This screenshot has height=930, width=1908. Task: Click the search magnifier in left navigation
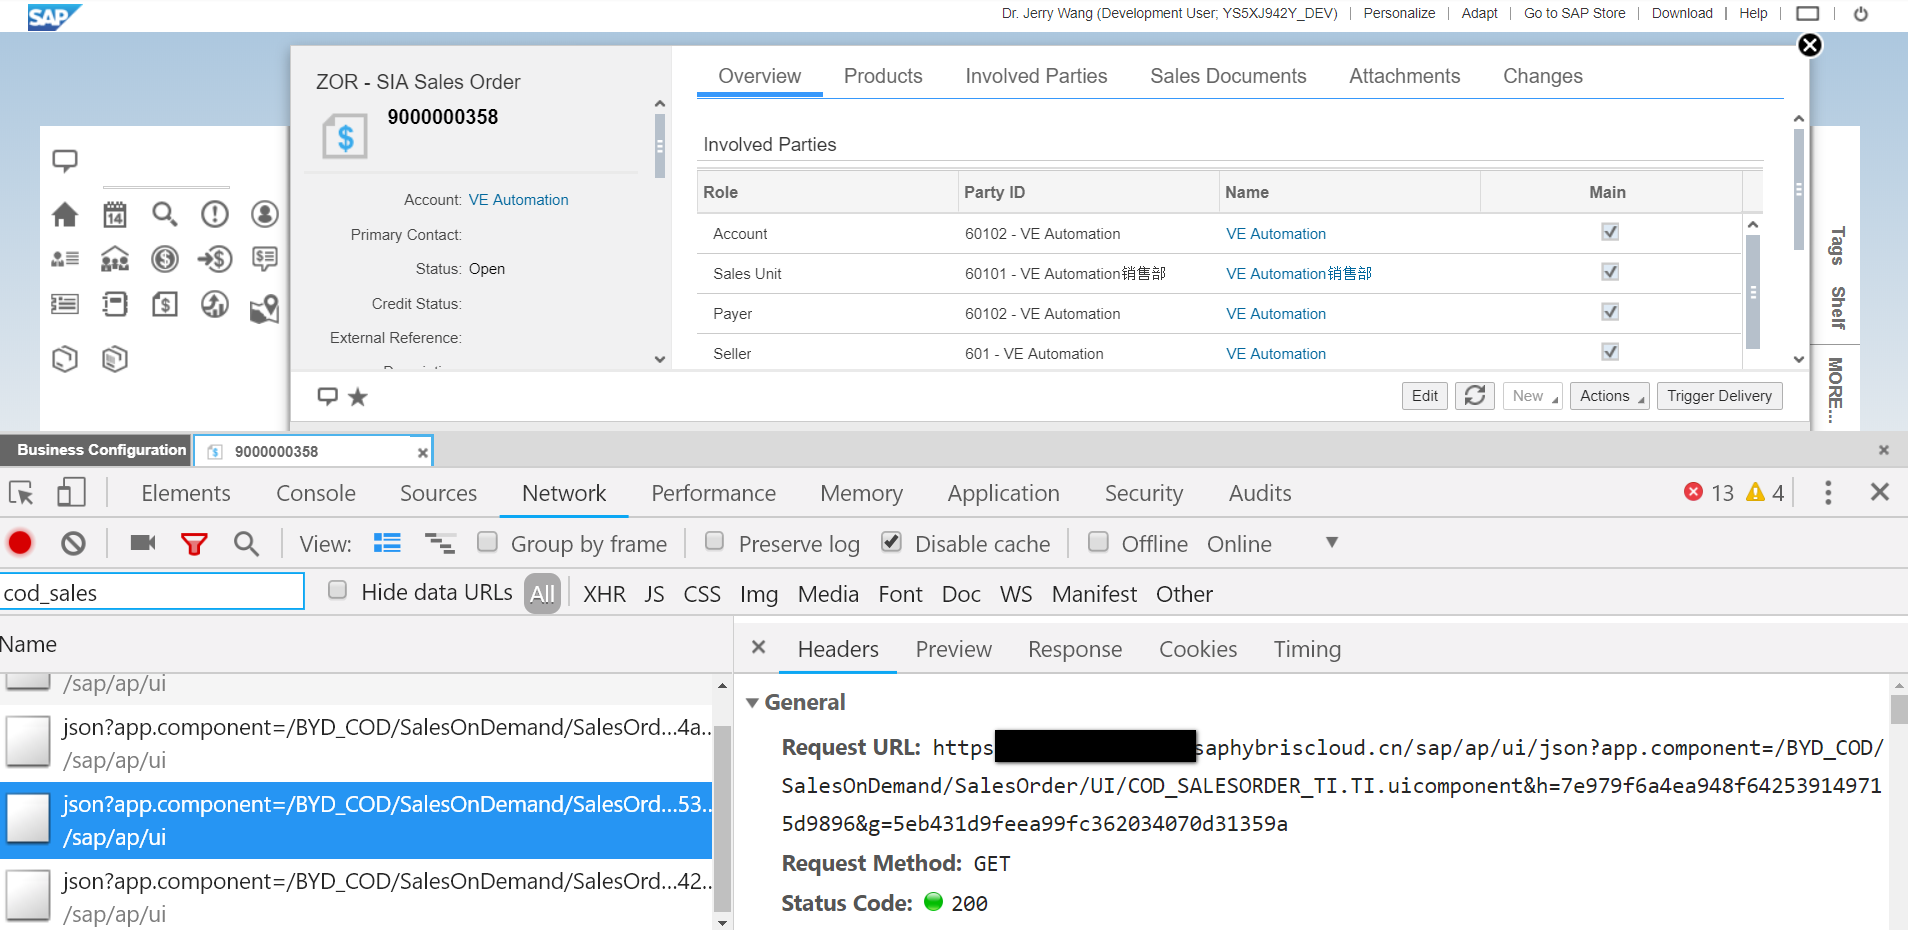[x=165, y=214]
